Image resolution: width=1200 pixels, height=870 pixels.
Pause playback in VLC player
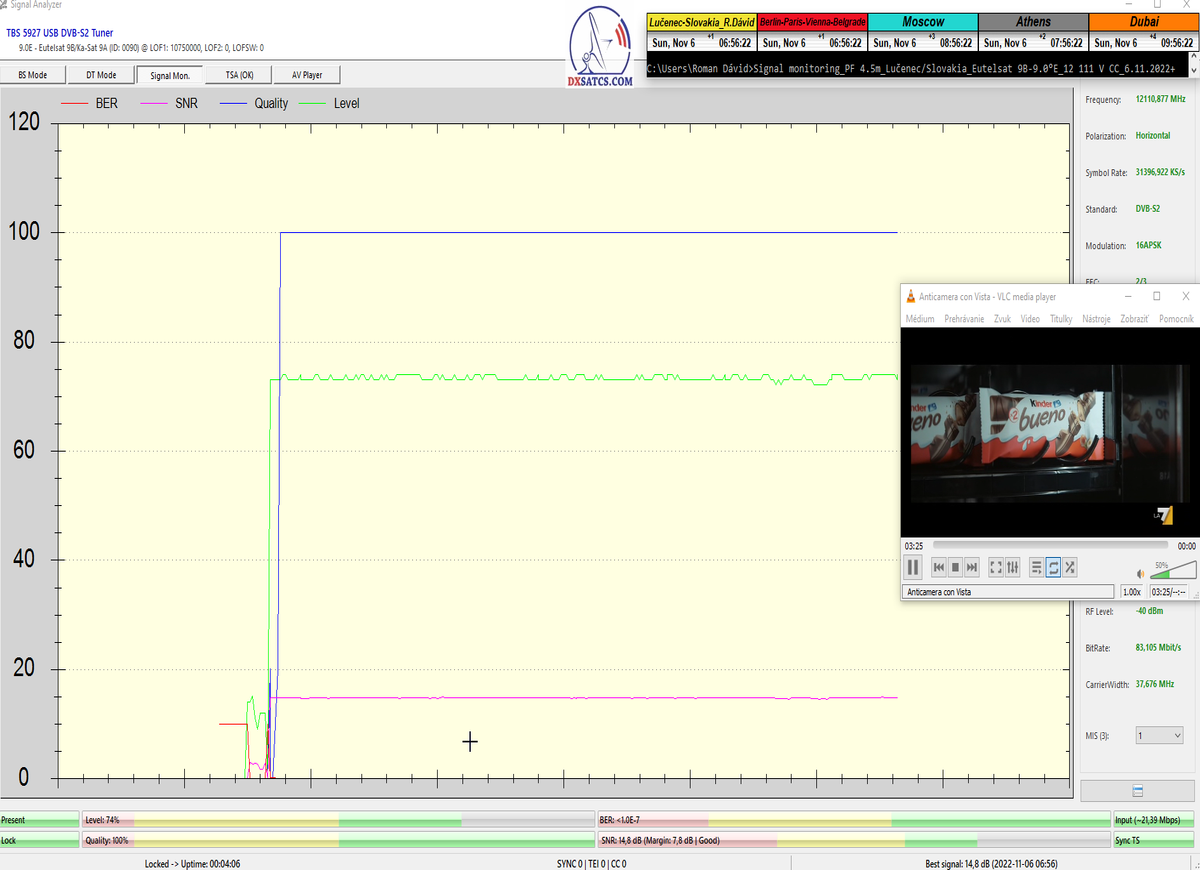click(x=913, y=568)
